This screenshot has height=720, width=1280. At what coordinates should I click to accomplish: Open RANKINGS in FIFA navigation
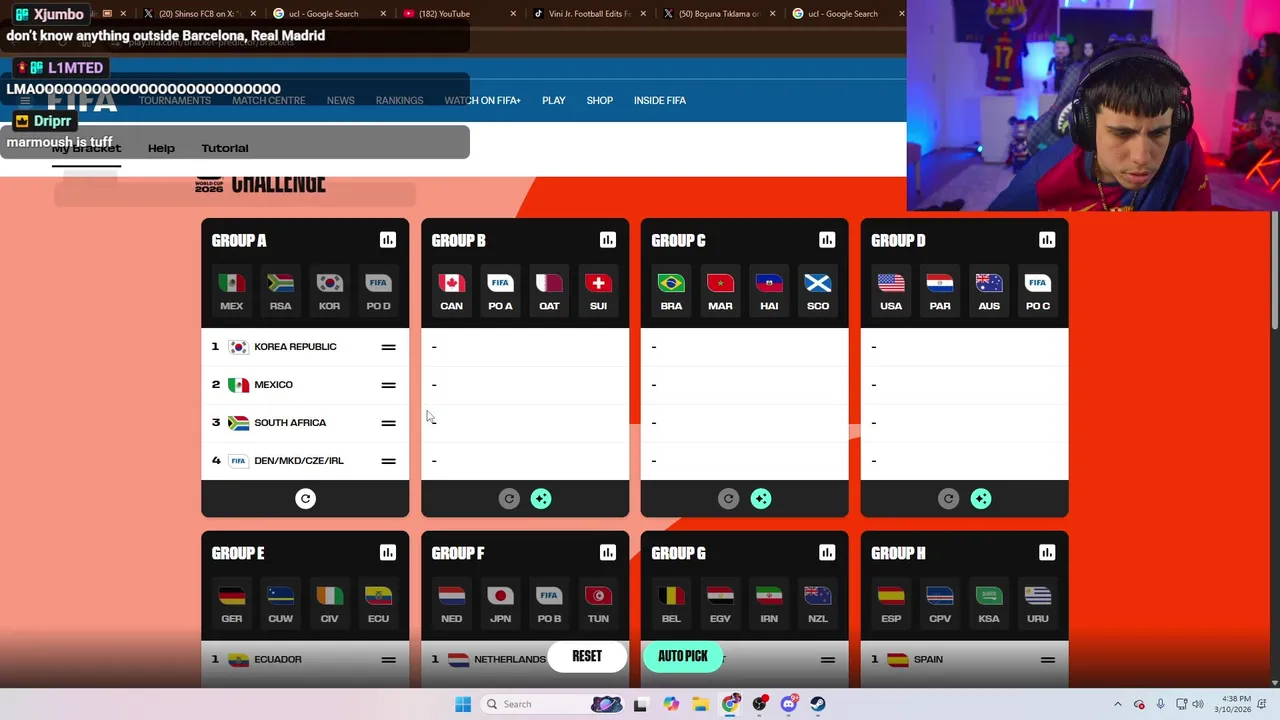tap(399, 100)
